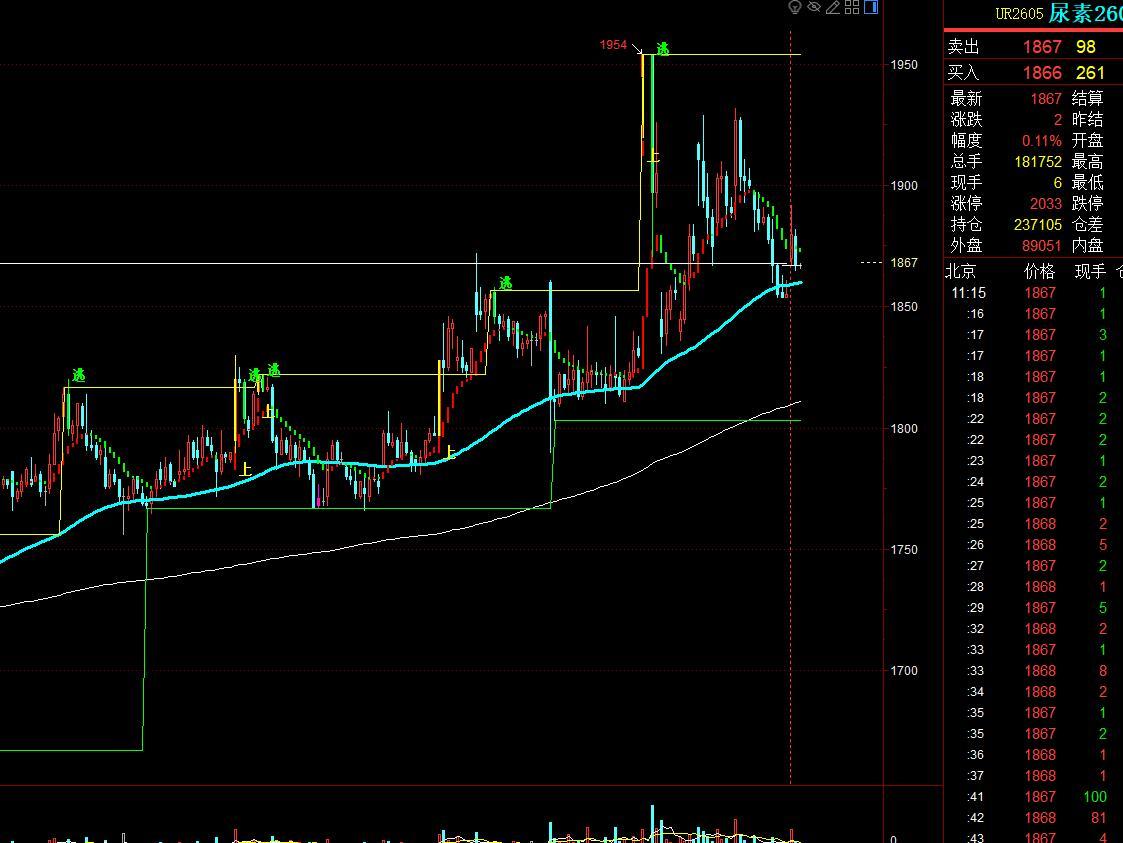Click the 1750 price axis label
This screenshot has height=843, width=1123.
[904, 549]
